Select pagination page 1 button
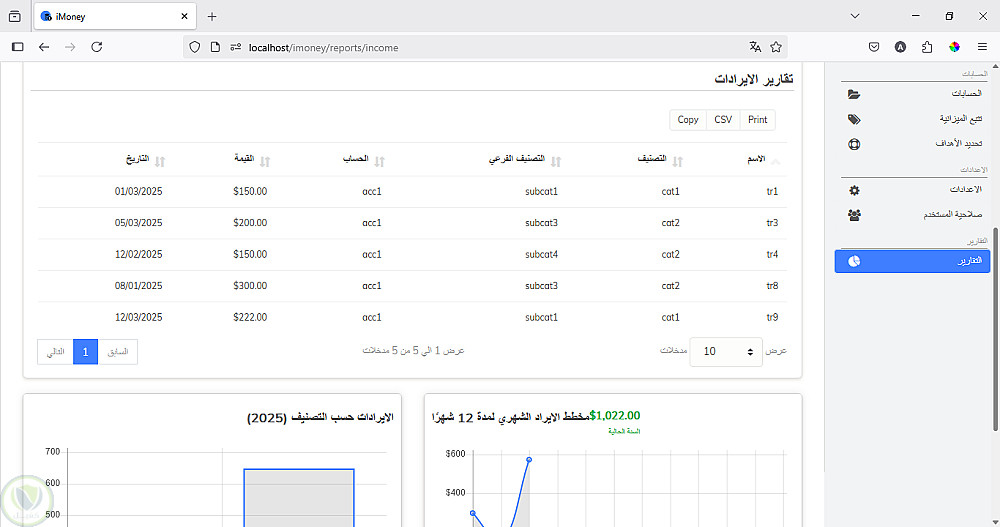1000x527 pixels. tap(85, 352)
